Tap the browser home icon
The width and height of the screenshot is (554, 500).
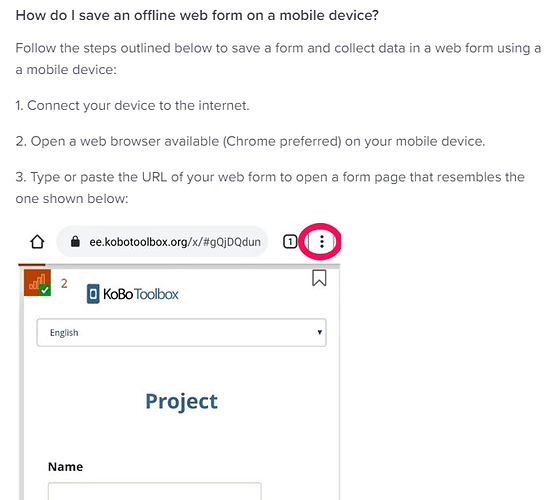(x=37, y=242)
